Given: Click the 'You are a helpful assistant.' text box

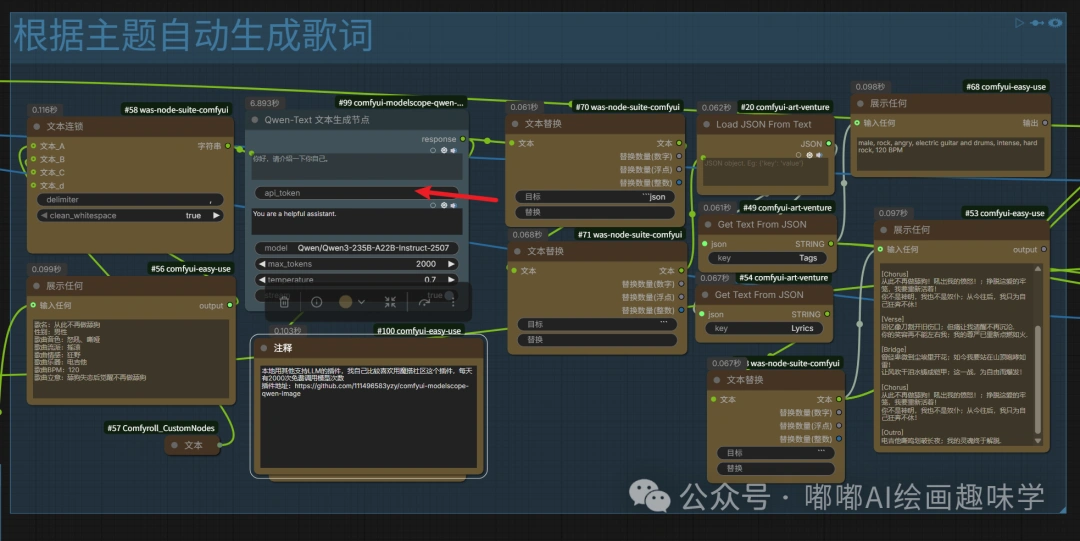Looking at the screenshot, I should [x=357, y=222].
